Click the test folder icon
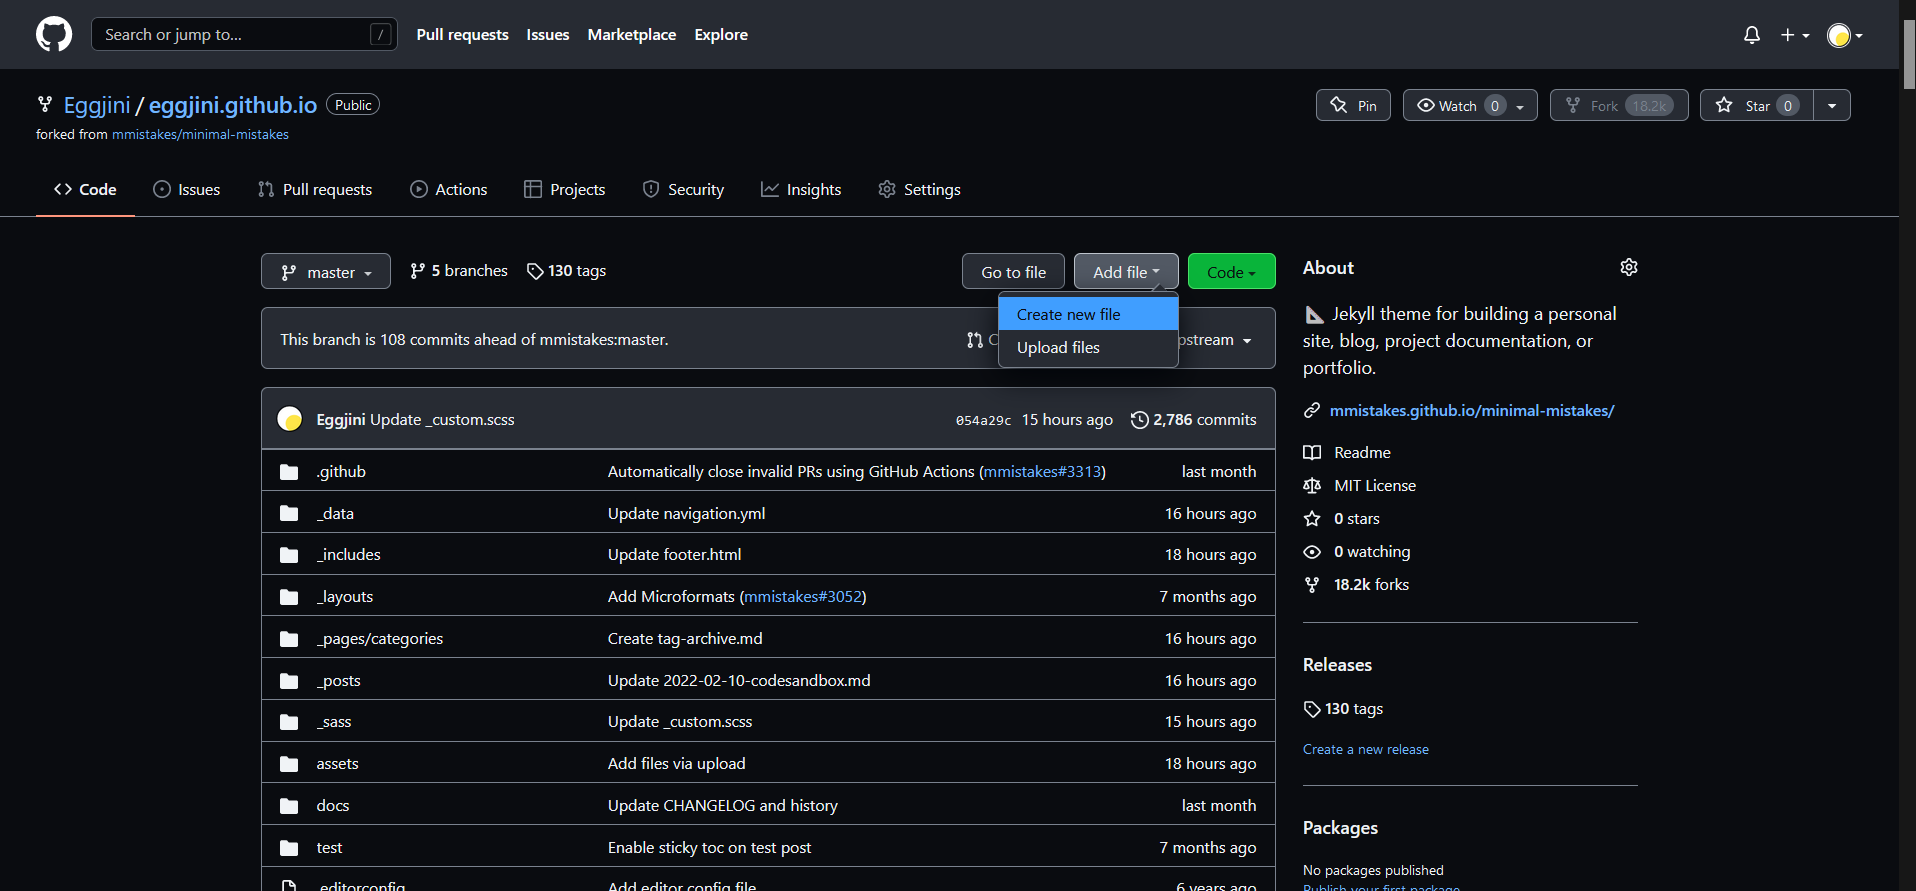This screenshot has width=1916, height=891. tap(289, 848)
